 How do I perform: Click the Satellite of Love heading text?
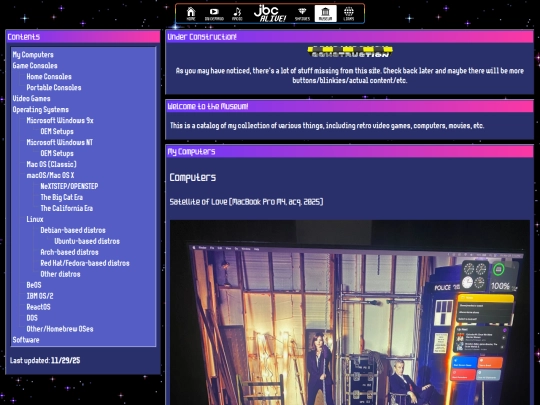(246, 202)
